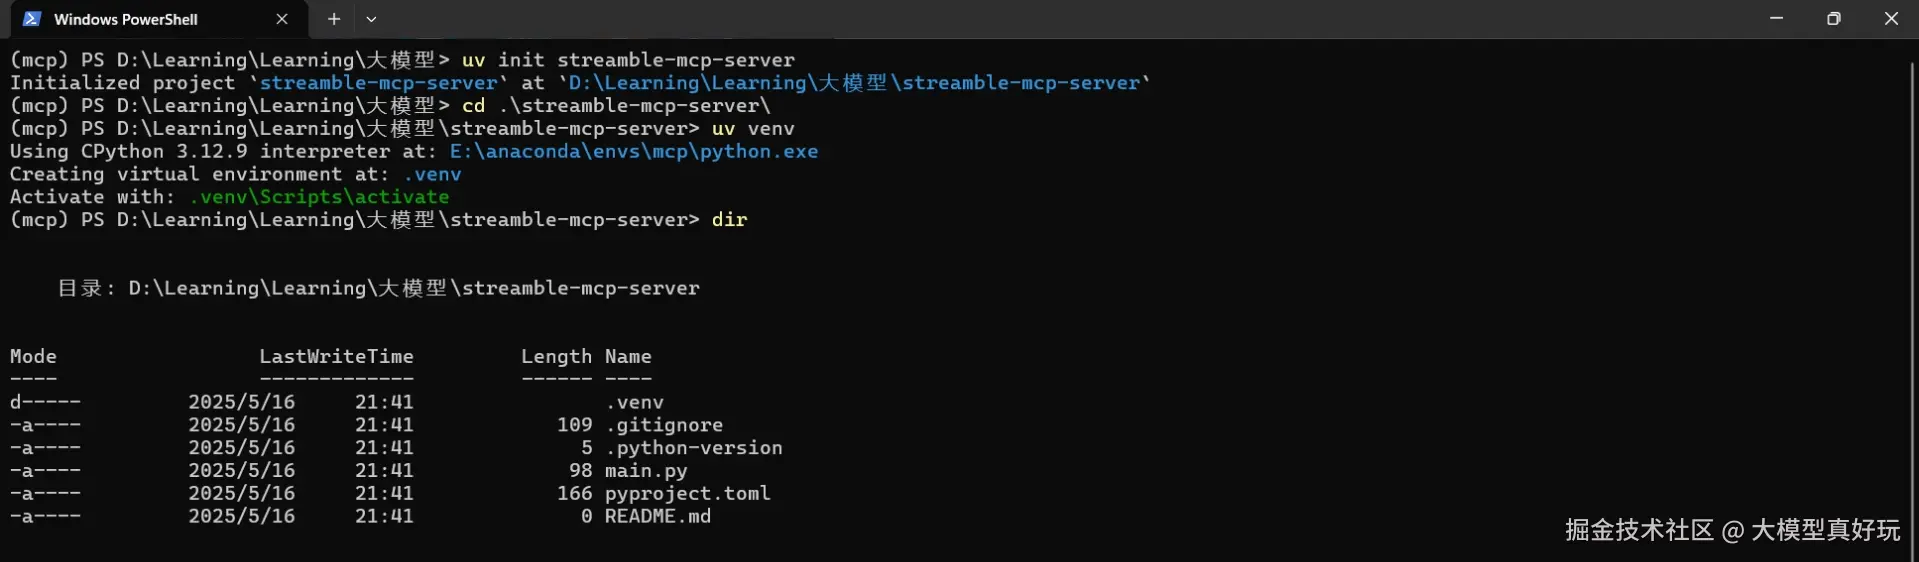Expand the new tab profiles dropdown
This screenshot has height=562, width=1919.
coord(371,19)
